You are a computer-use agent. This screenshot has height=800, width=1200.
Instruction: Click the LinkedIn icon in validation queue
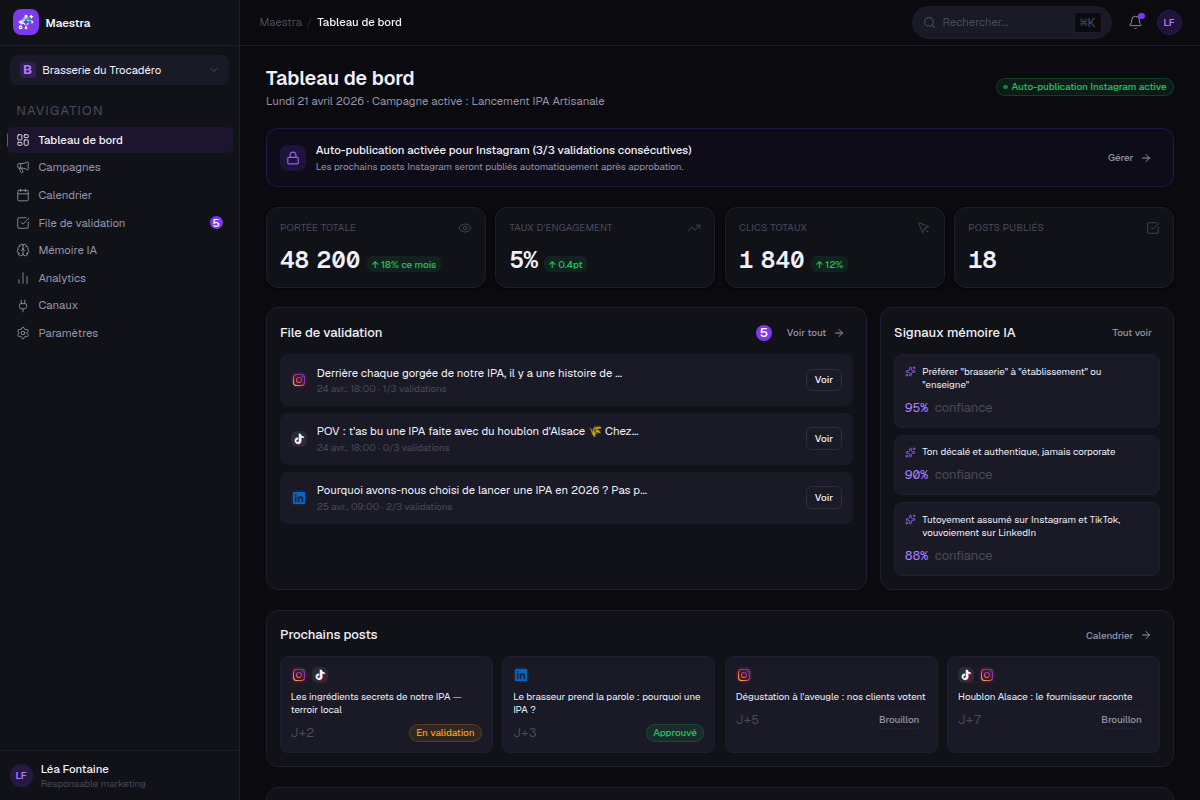299,498
